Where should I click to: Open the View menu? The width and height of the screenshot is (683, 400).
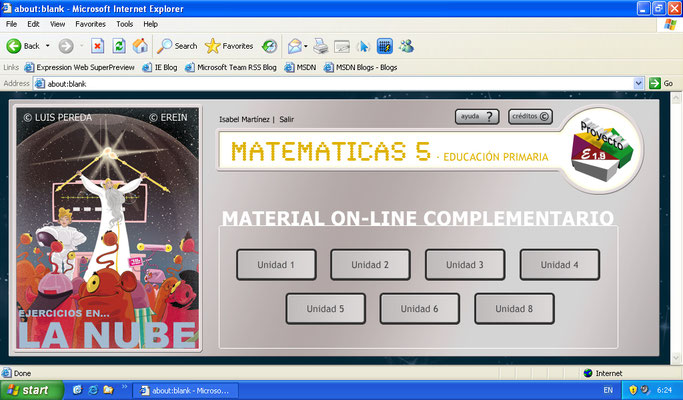click(x=57, y=24)
